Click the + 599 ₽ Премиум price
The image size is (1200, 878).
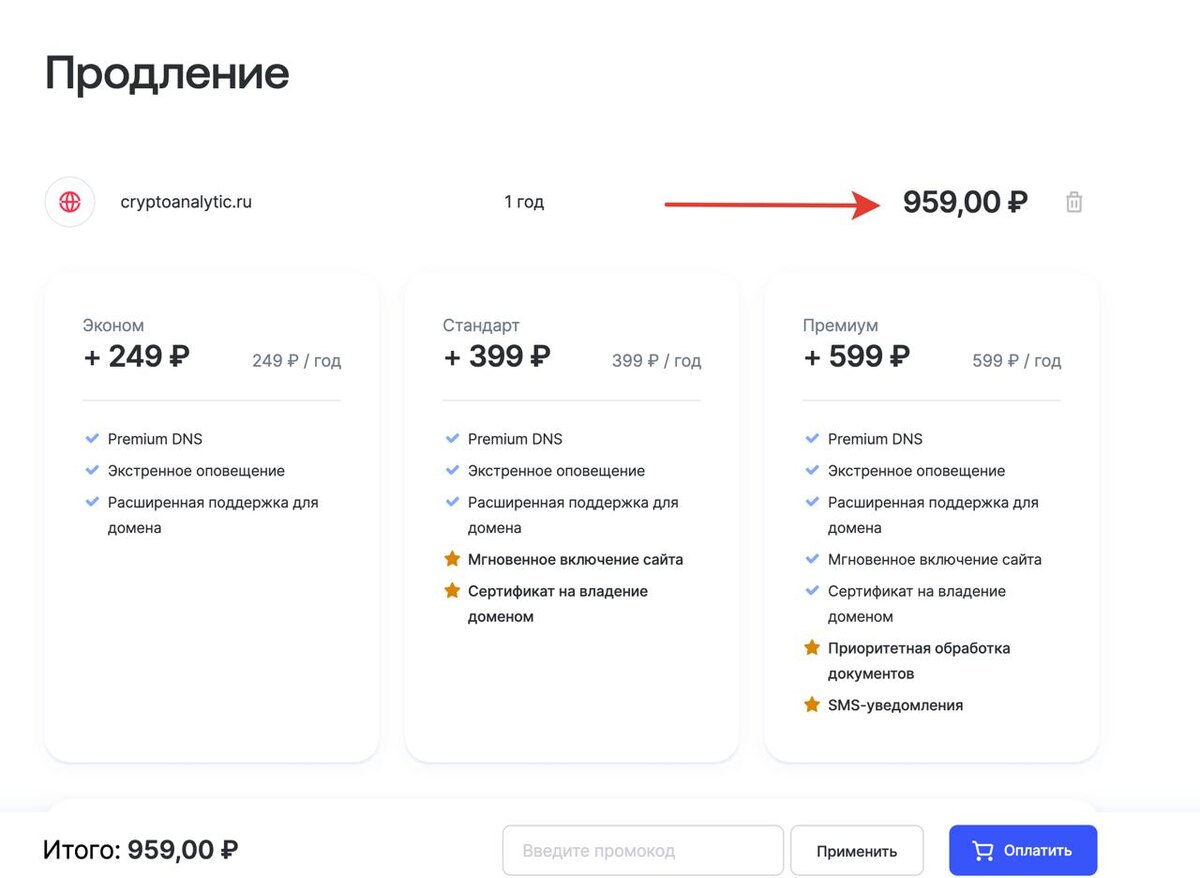(x=856, y=356)
